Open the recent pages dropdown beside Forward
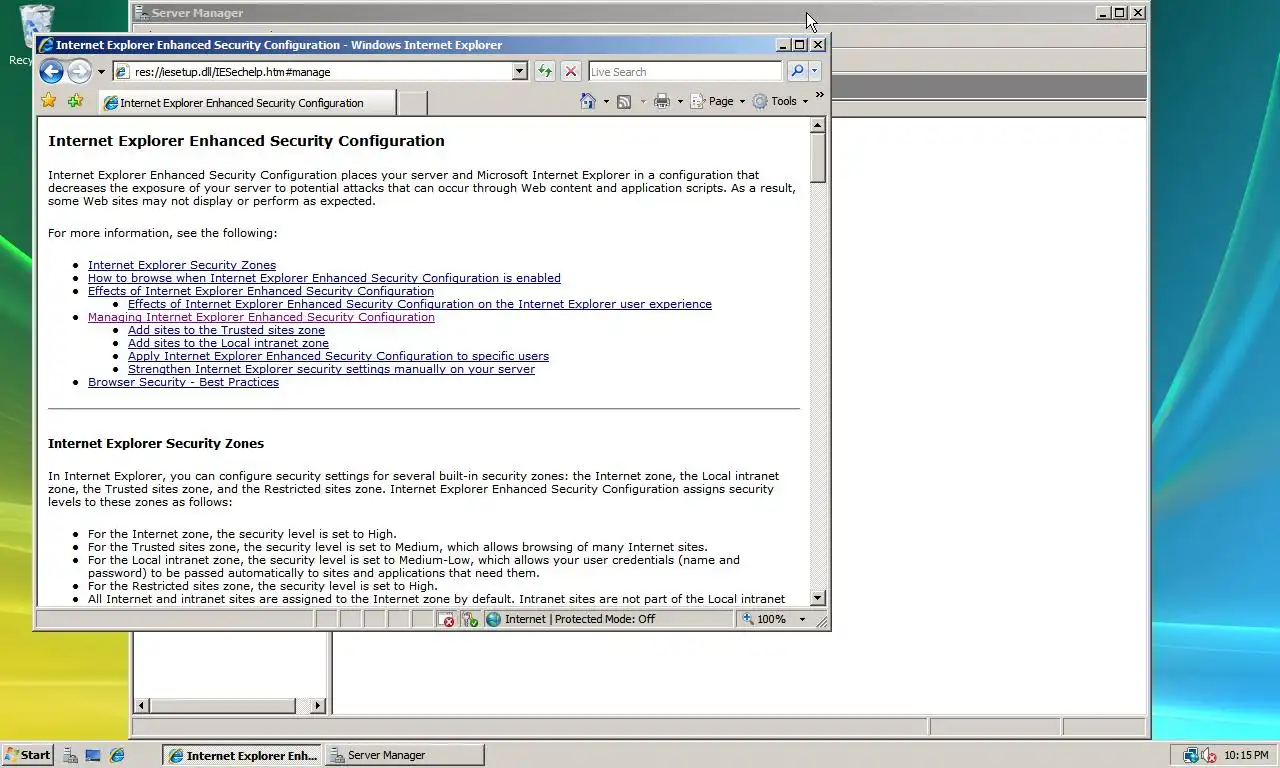The height and width of the screenshot is (768, 1280). coord(101,72)
